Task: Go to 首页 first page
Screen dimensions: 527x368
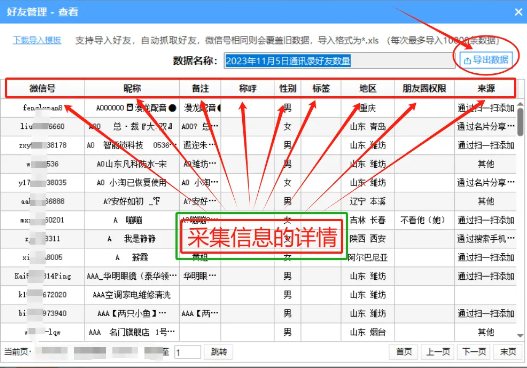Action: point(404,352)
